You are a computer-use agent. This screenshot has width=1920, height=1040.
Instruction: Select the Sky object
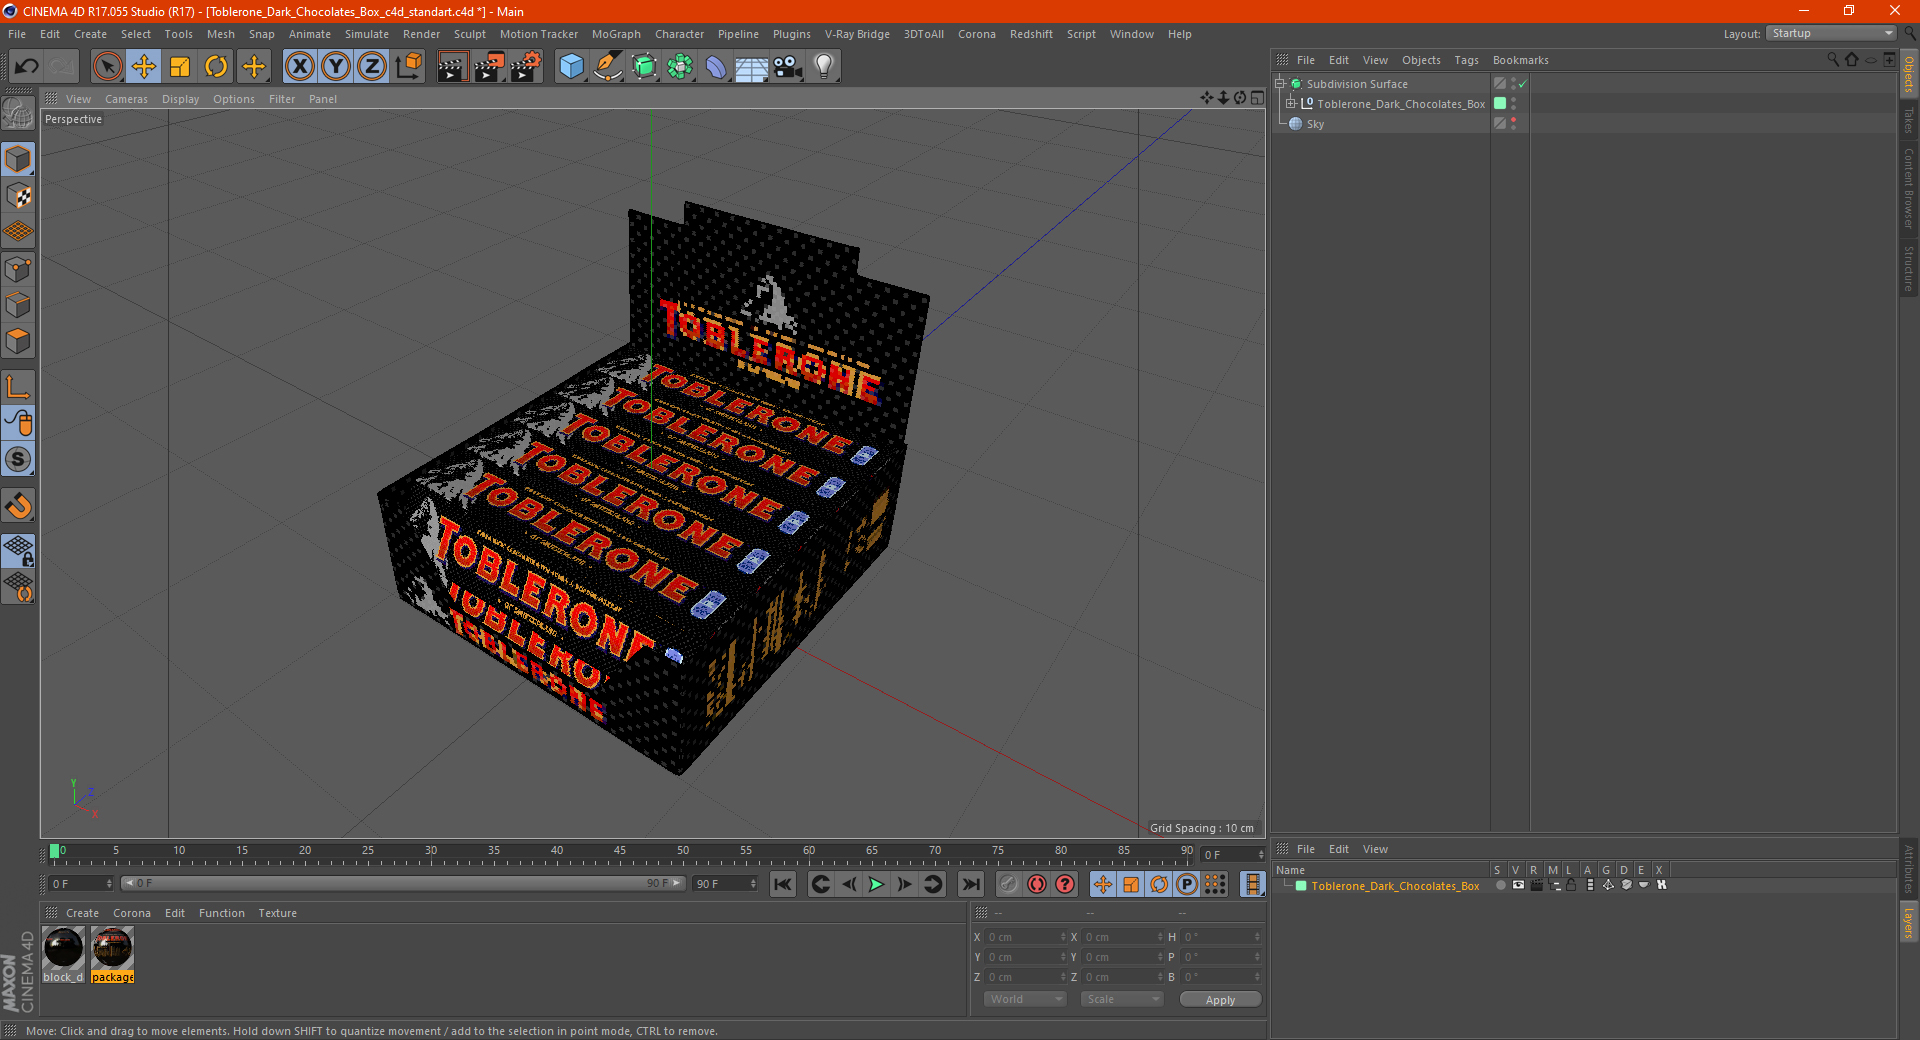[x=1315, y=124]
